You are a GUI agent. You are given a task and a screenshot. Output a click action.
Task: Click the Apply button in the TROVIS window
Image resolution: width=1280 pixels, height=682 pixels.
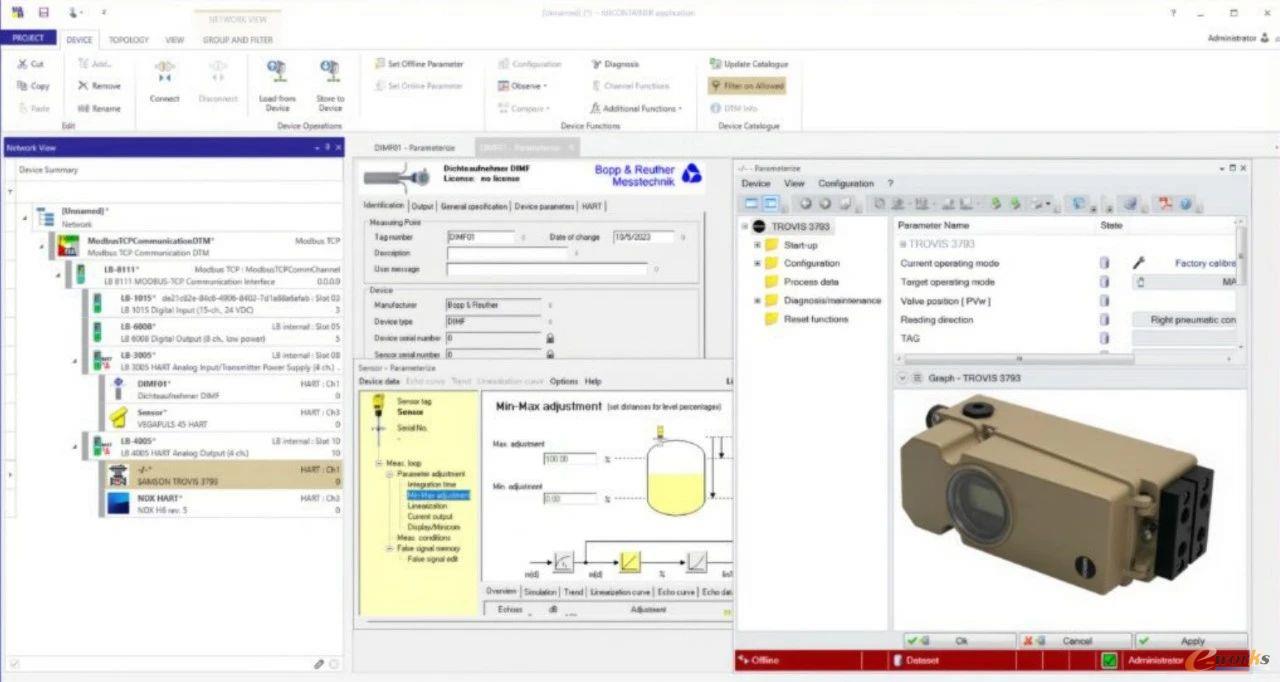click(x=1192, y=641)
